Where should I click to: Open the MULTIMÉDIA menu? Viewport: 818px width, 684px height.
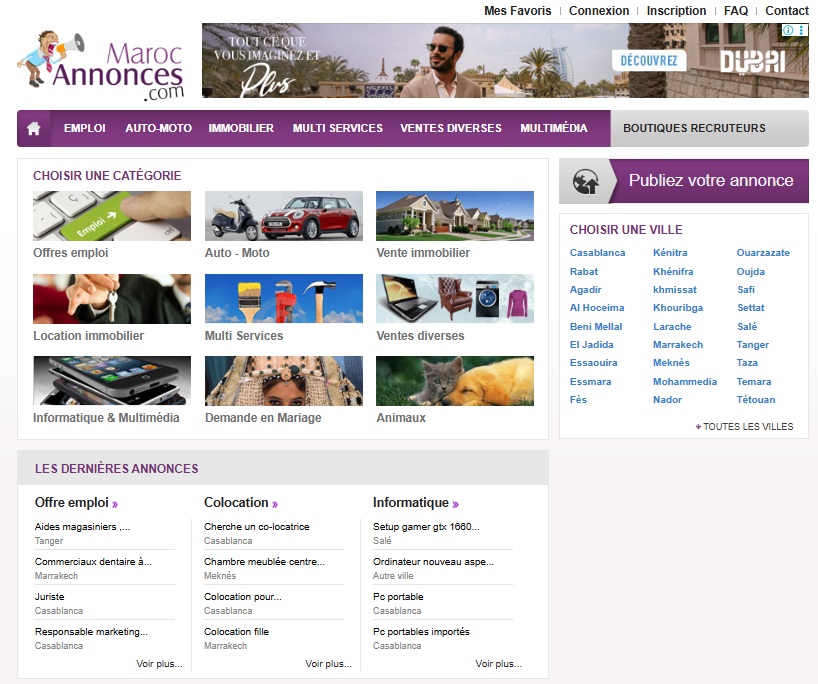click(x=554, y=128)
